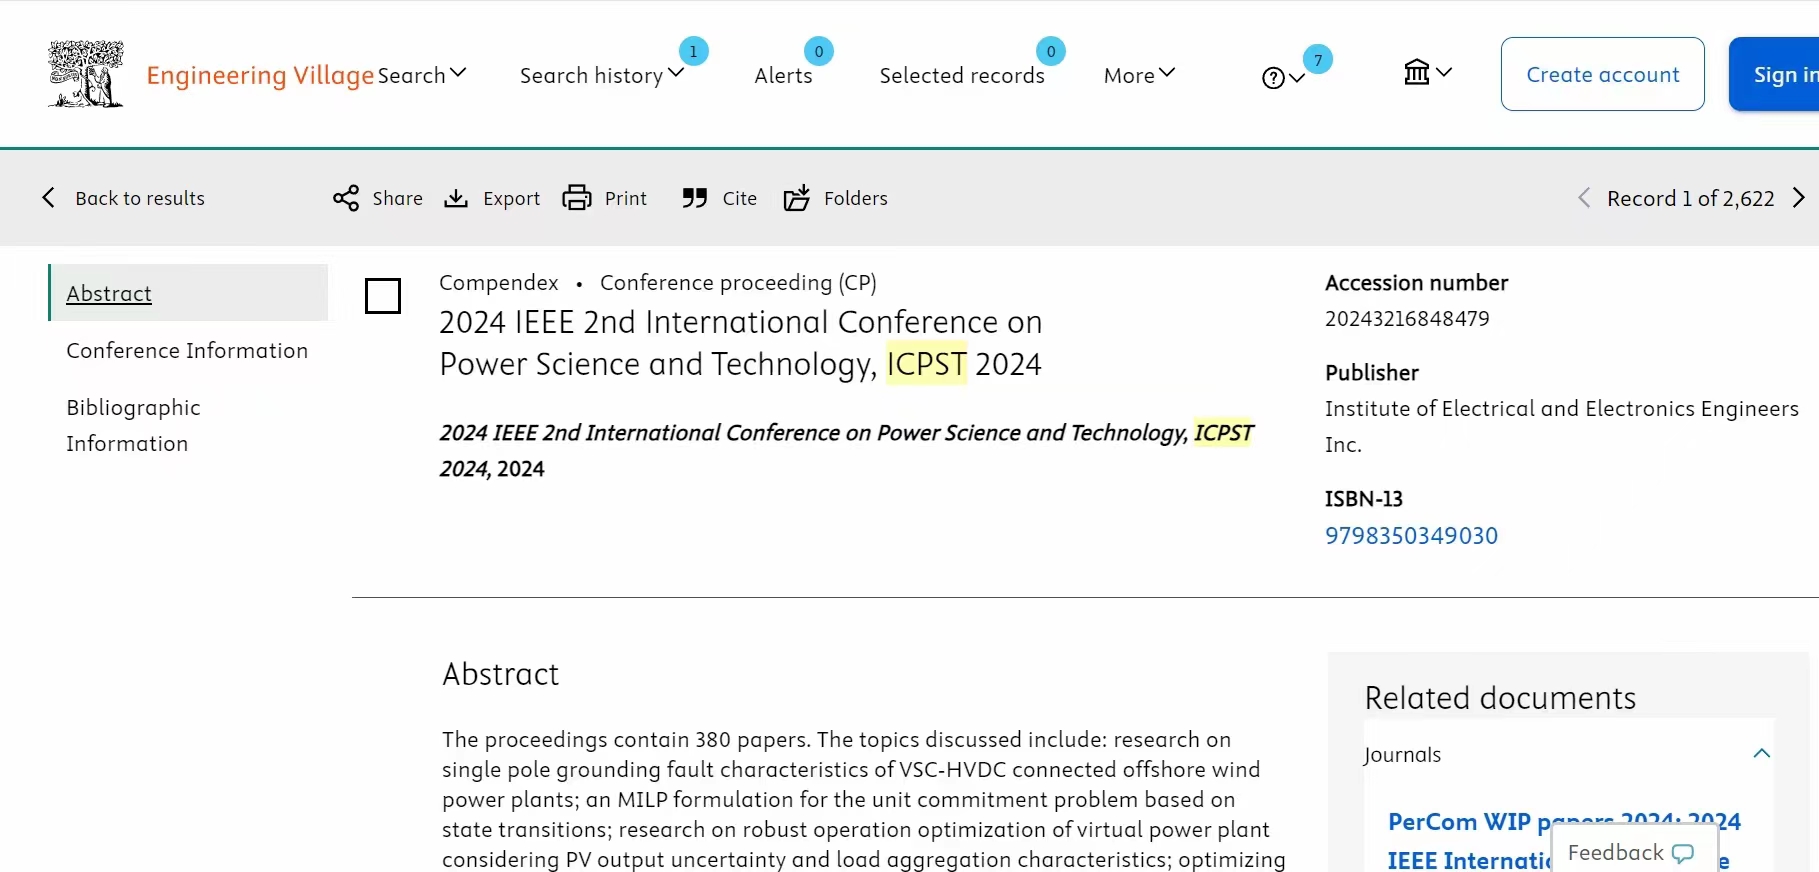Open the More dropdown menu

pyautogui.click(x=1139, y=75)
